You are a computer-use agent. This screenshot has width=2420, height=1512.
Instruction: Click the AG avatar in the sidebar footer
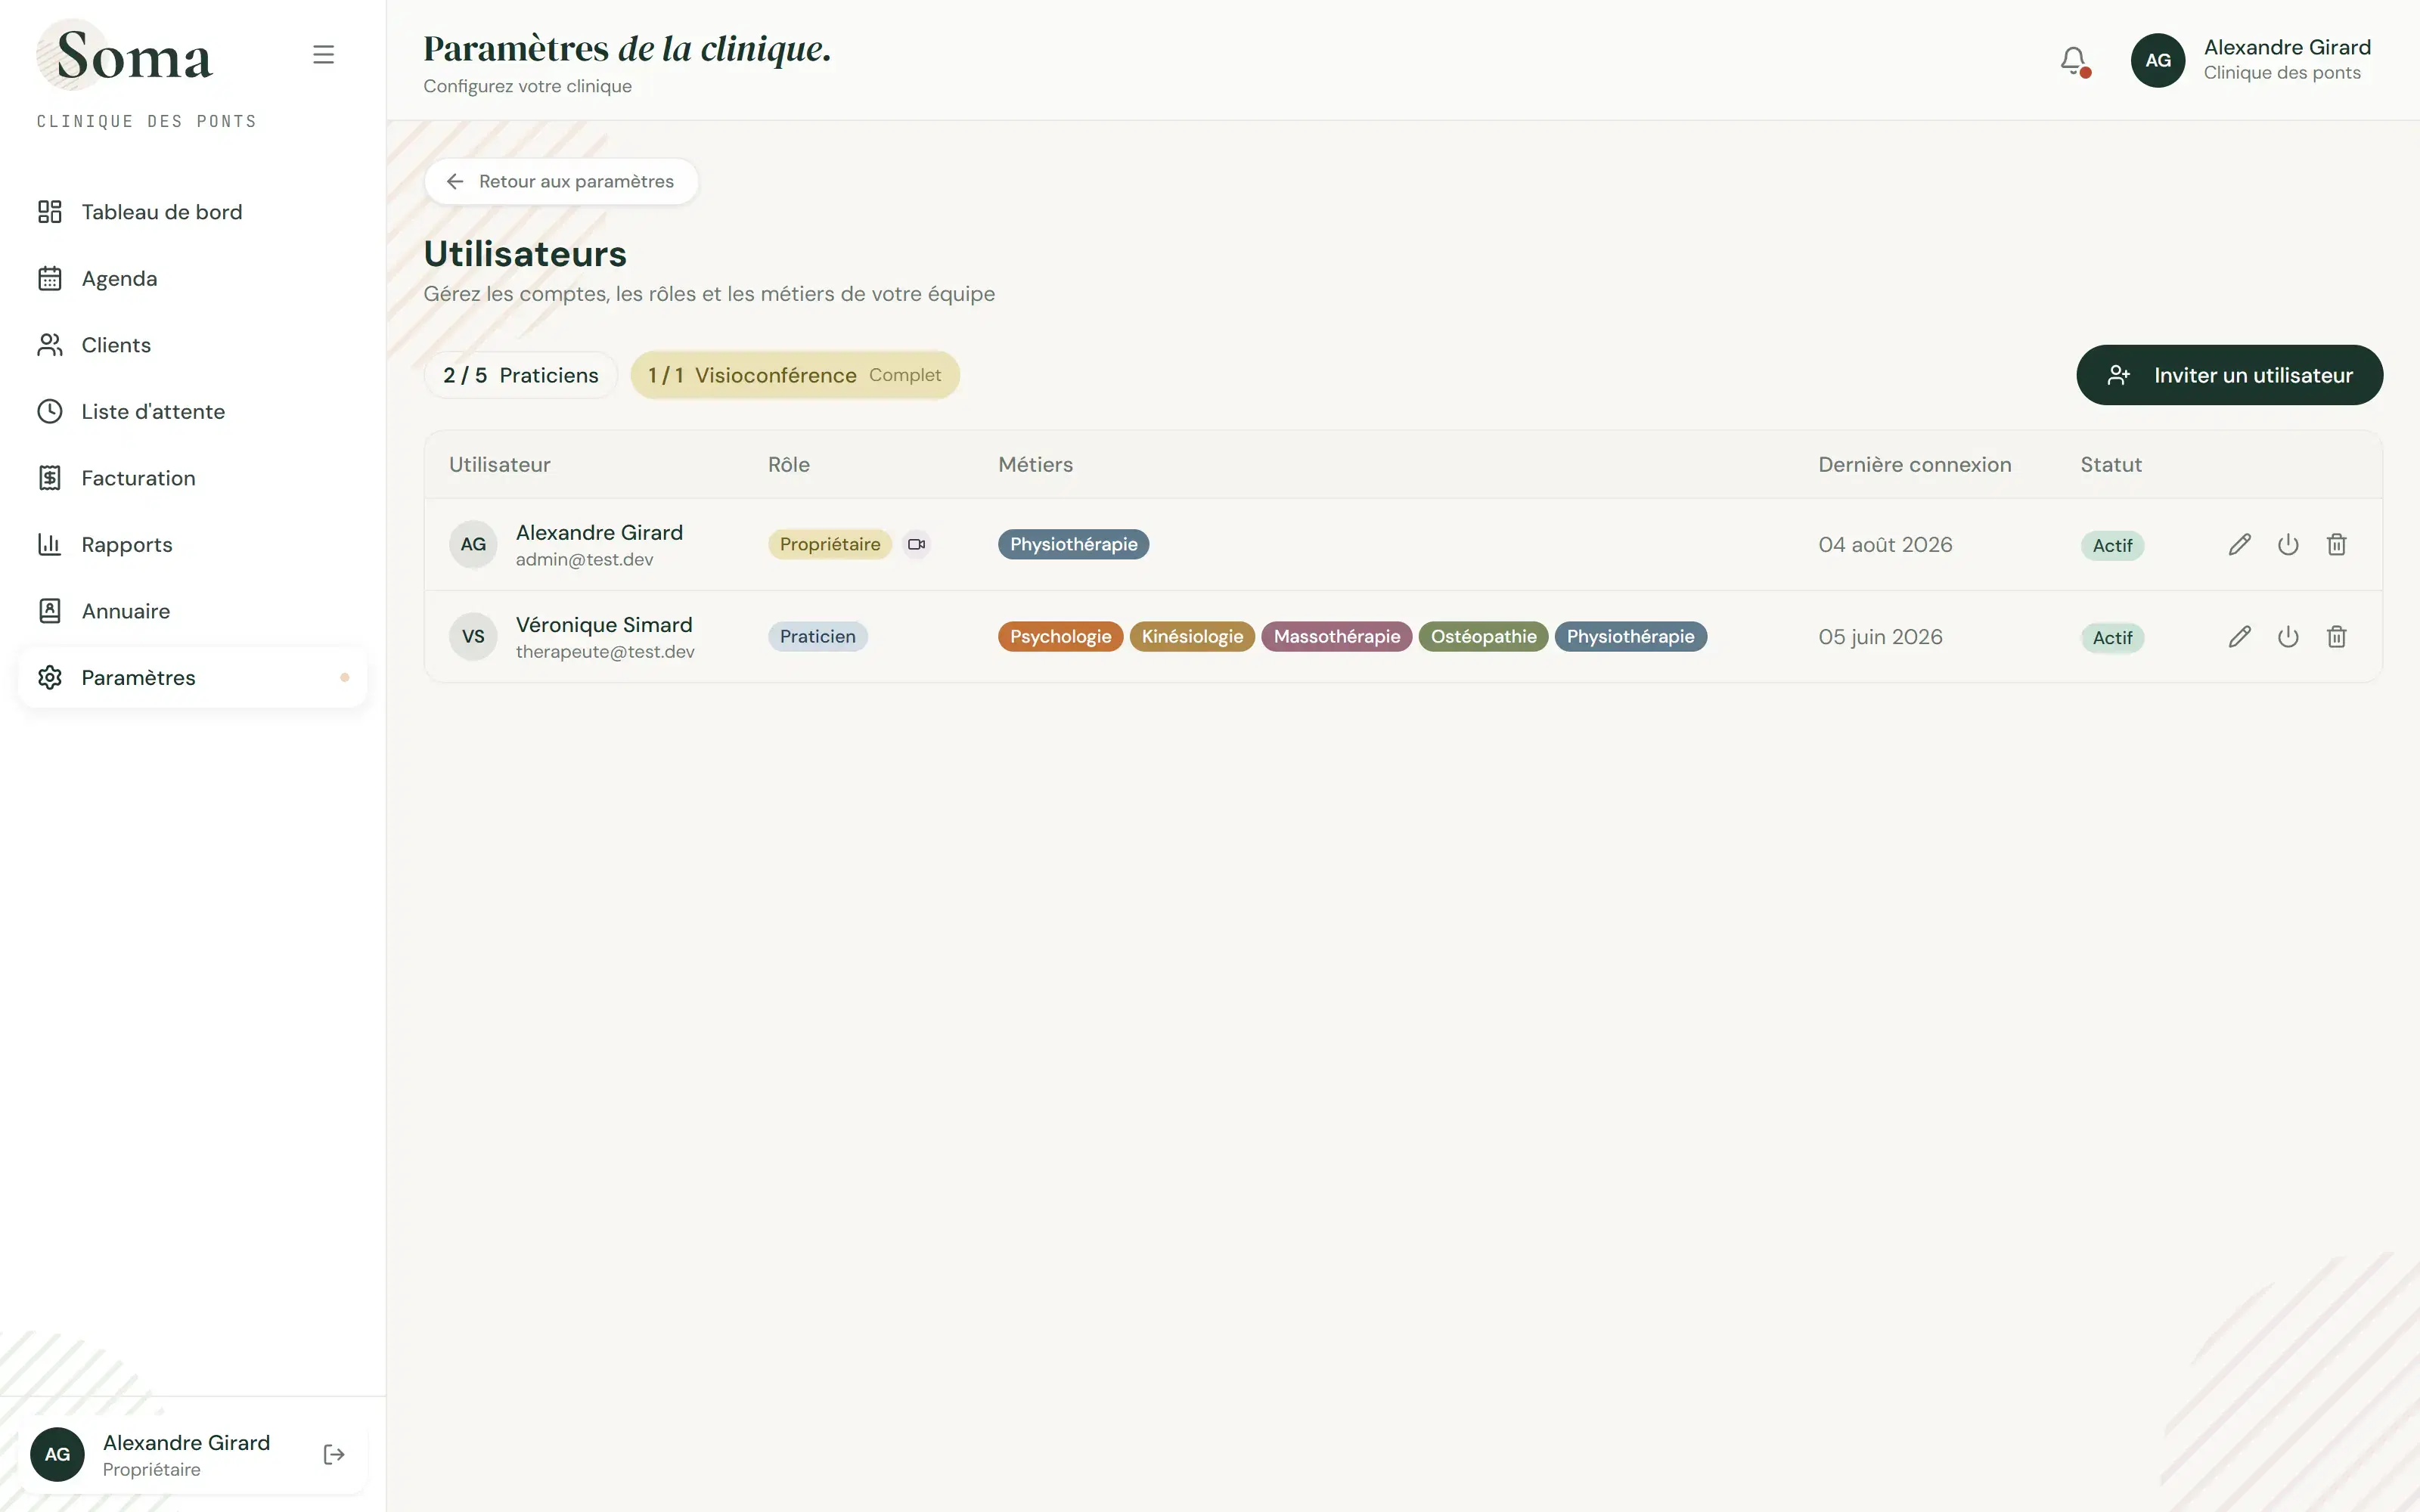57,1454
